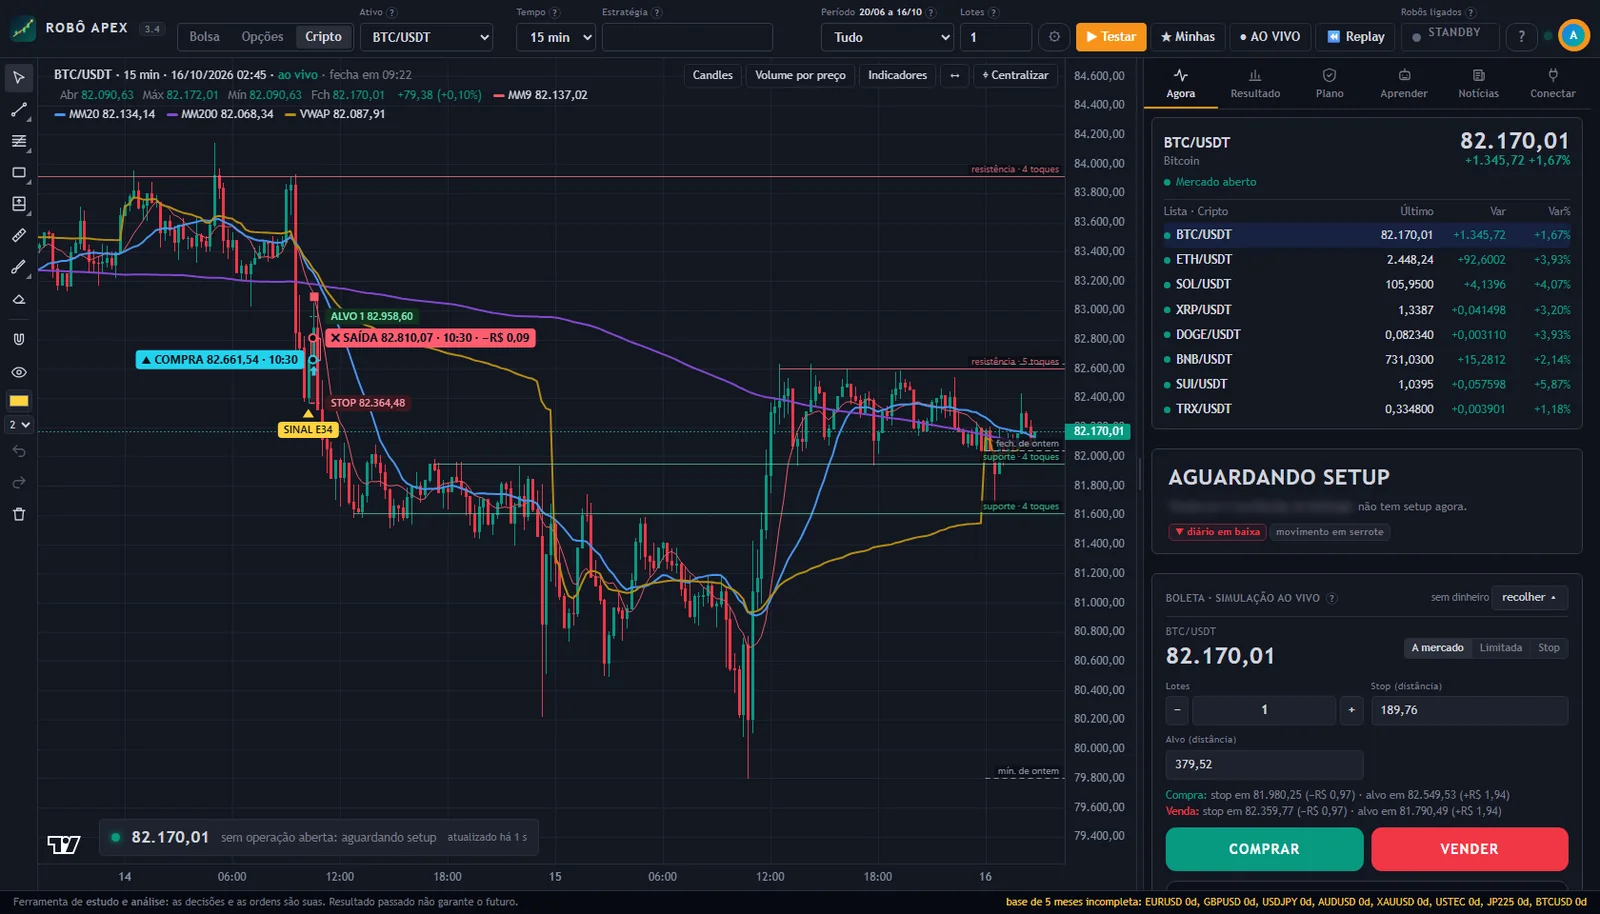Select the brush drawing tool
The width and height of the screenshot is (1600, 914).
pos(18,267)
